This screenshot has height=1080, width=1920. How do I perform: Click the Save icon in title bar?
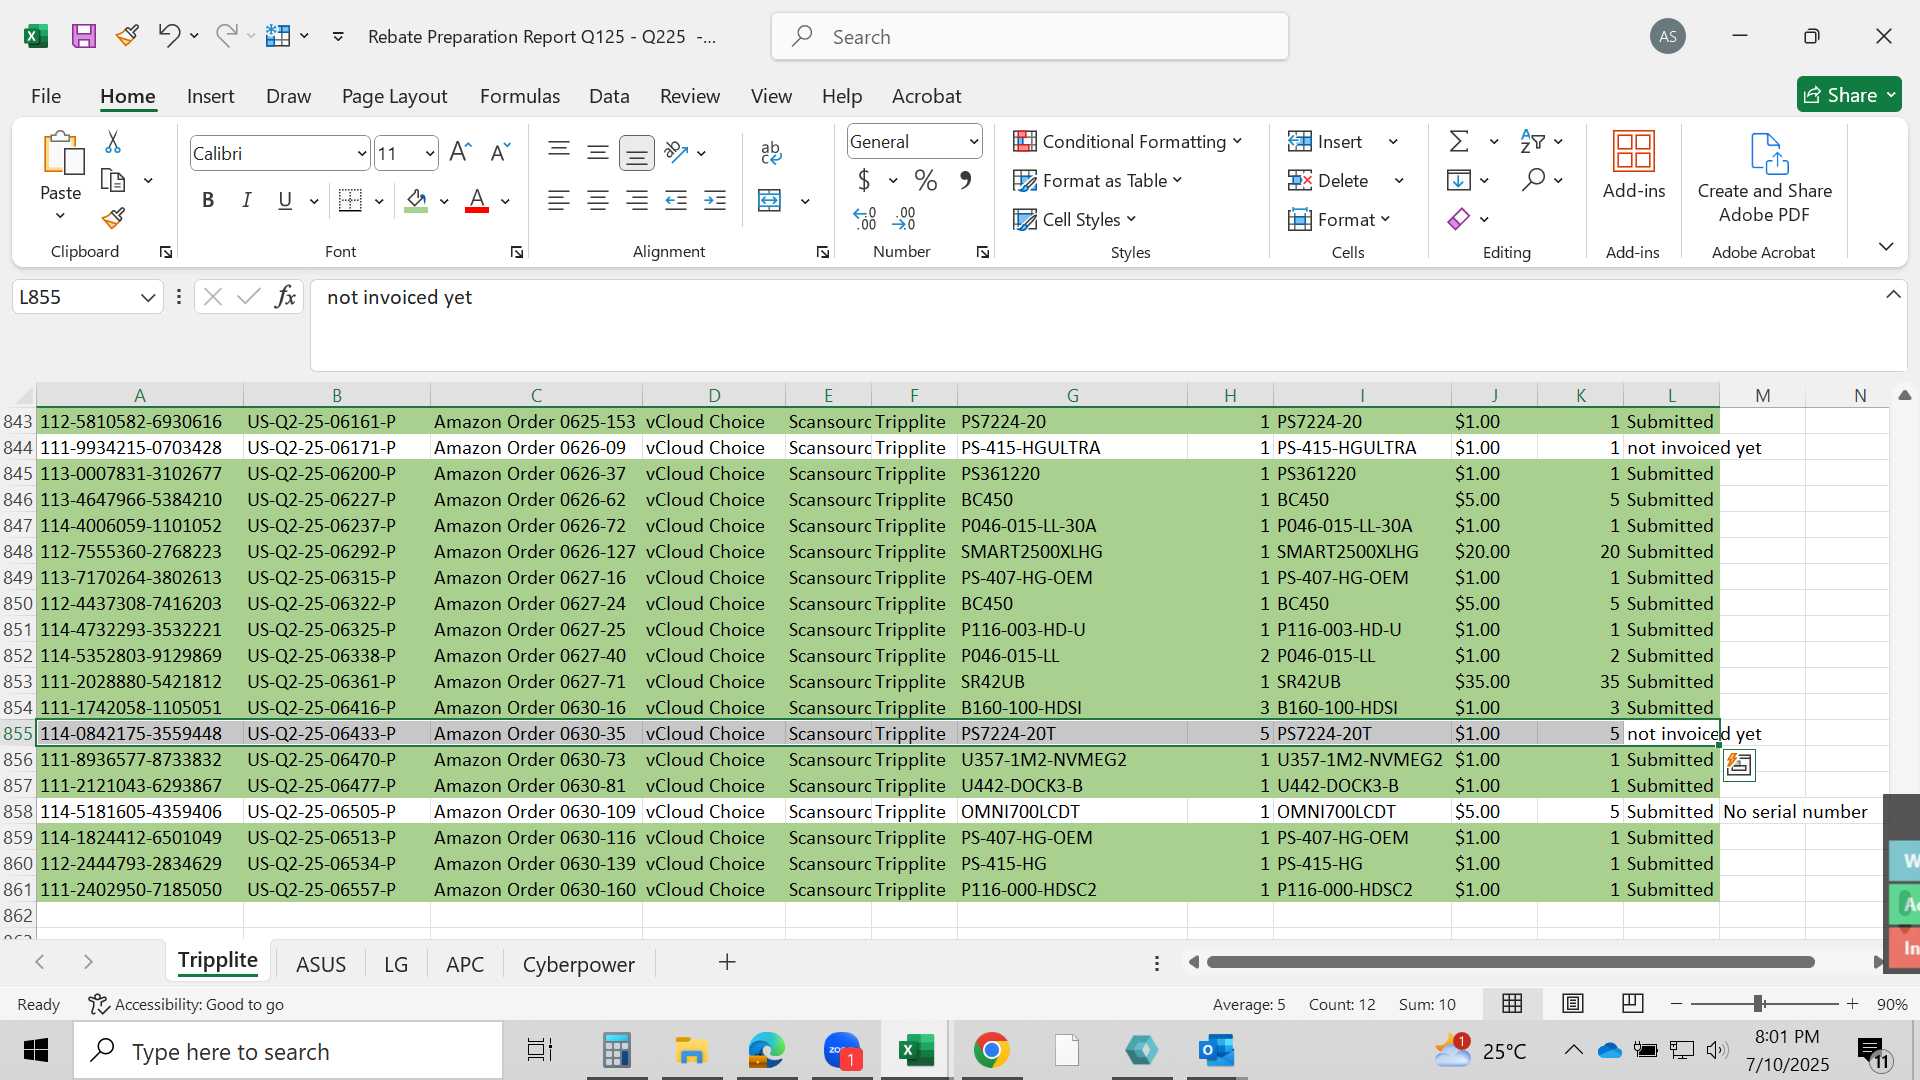84,37
